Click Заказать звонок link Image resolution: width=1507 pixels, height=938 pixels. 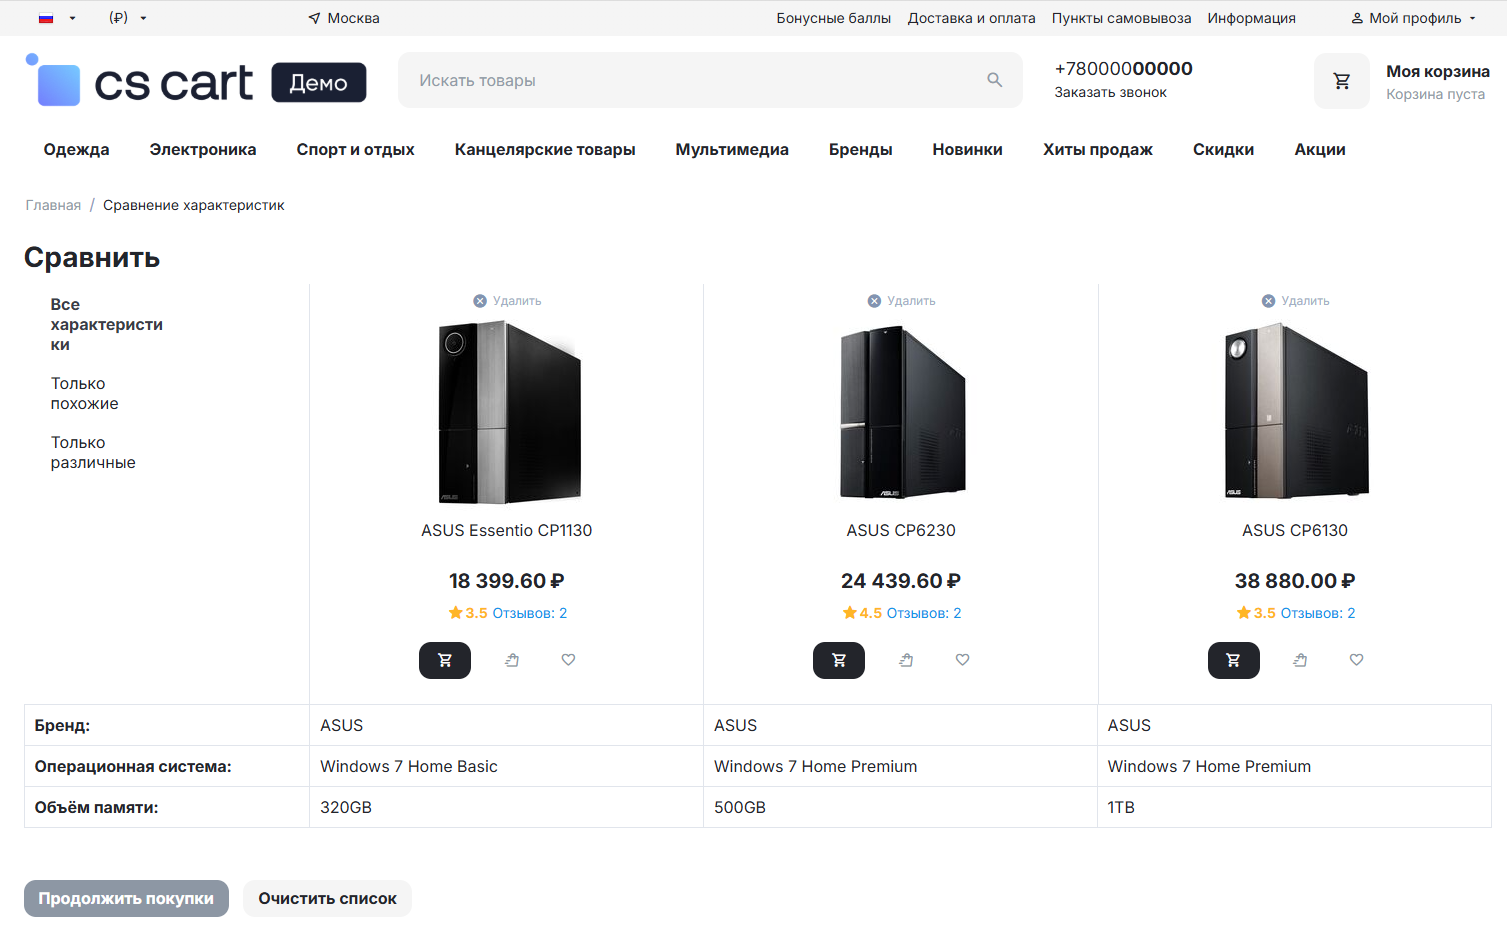coord(1110,92)
